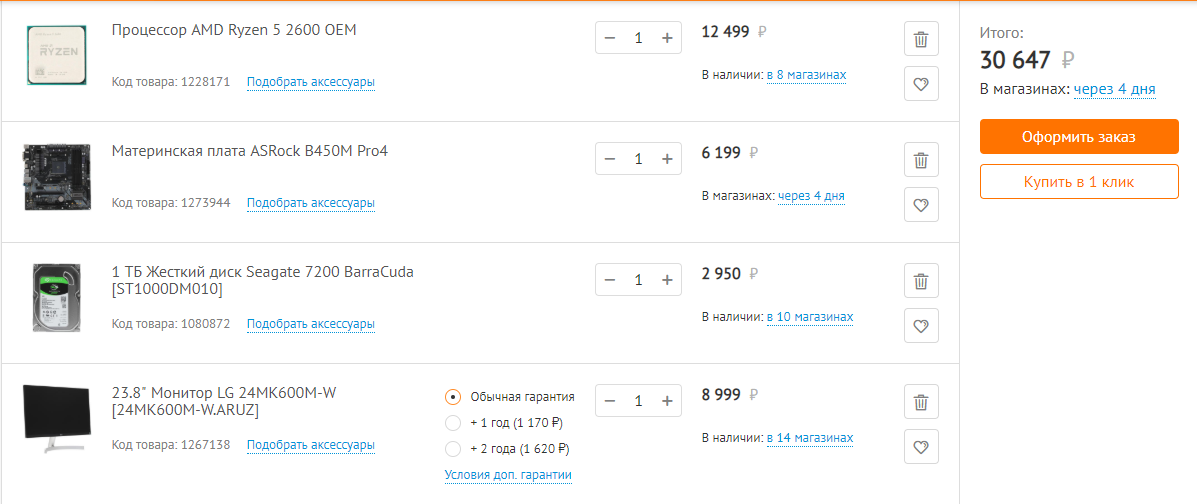Remove LG 24MK600M-W monitor from cart
Viewport: 1197px width, 504px height.
[x=921, y=403]
